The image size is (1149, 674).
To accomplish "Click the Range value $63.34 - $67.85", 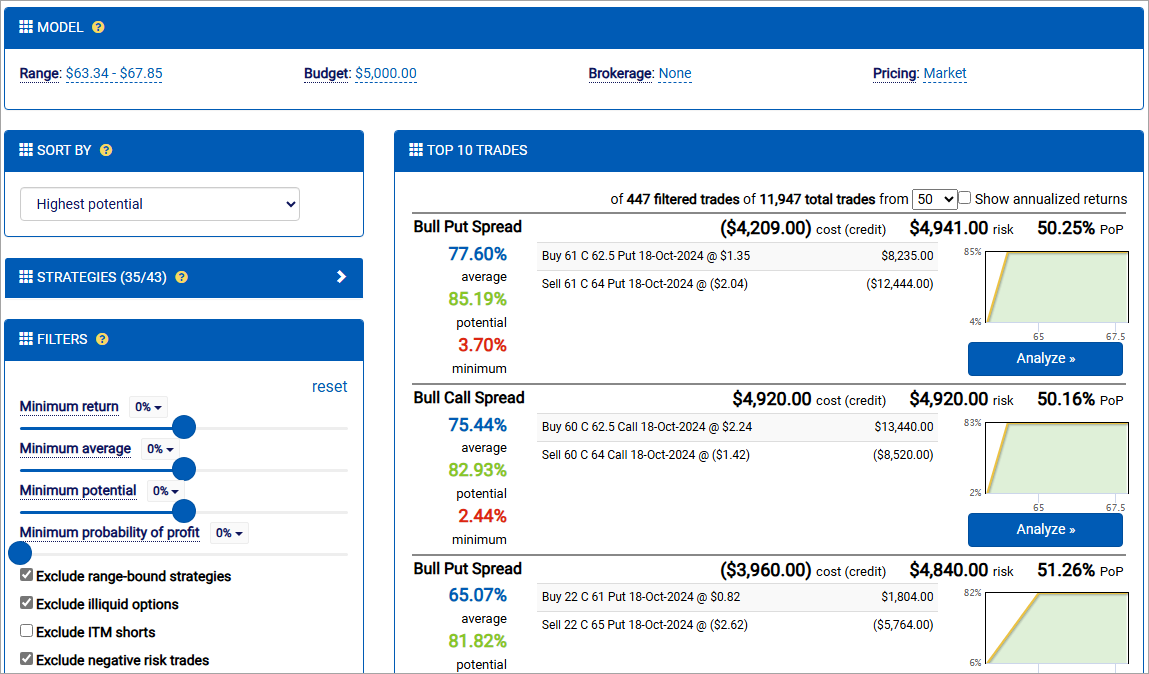I will tap(114, 73).
